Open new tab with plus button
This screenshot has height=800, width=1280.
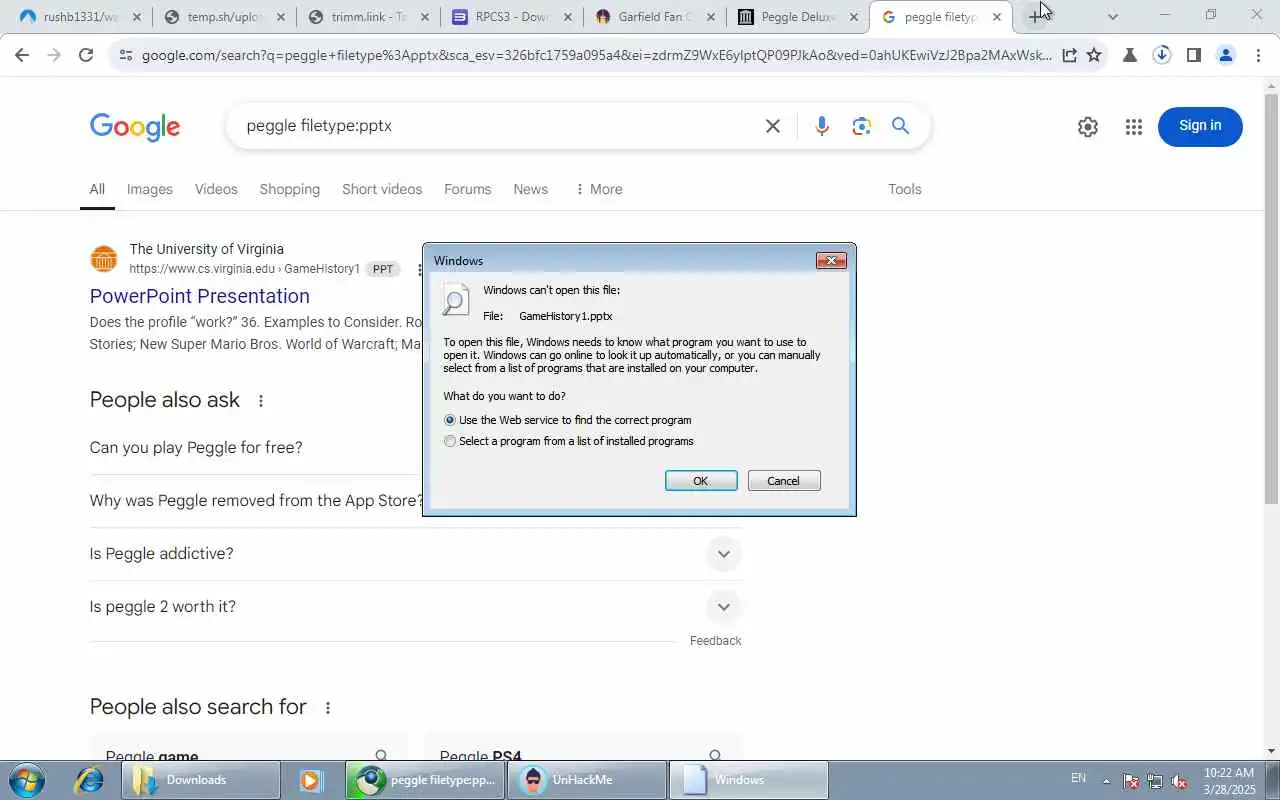tap(1036, 17)
